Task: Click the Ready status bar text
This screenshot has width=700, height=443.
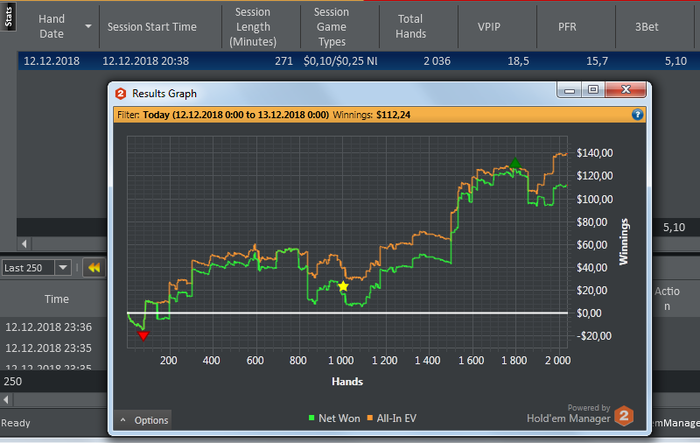Action: 16,423
